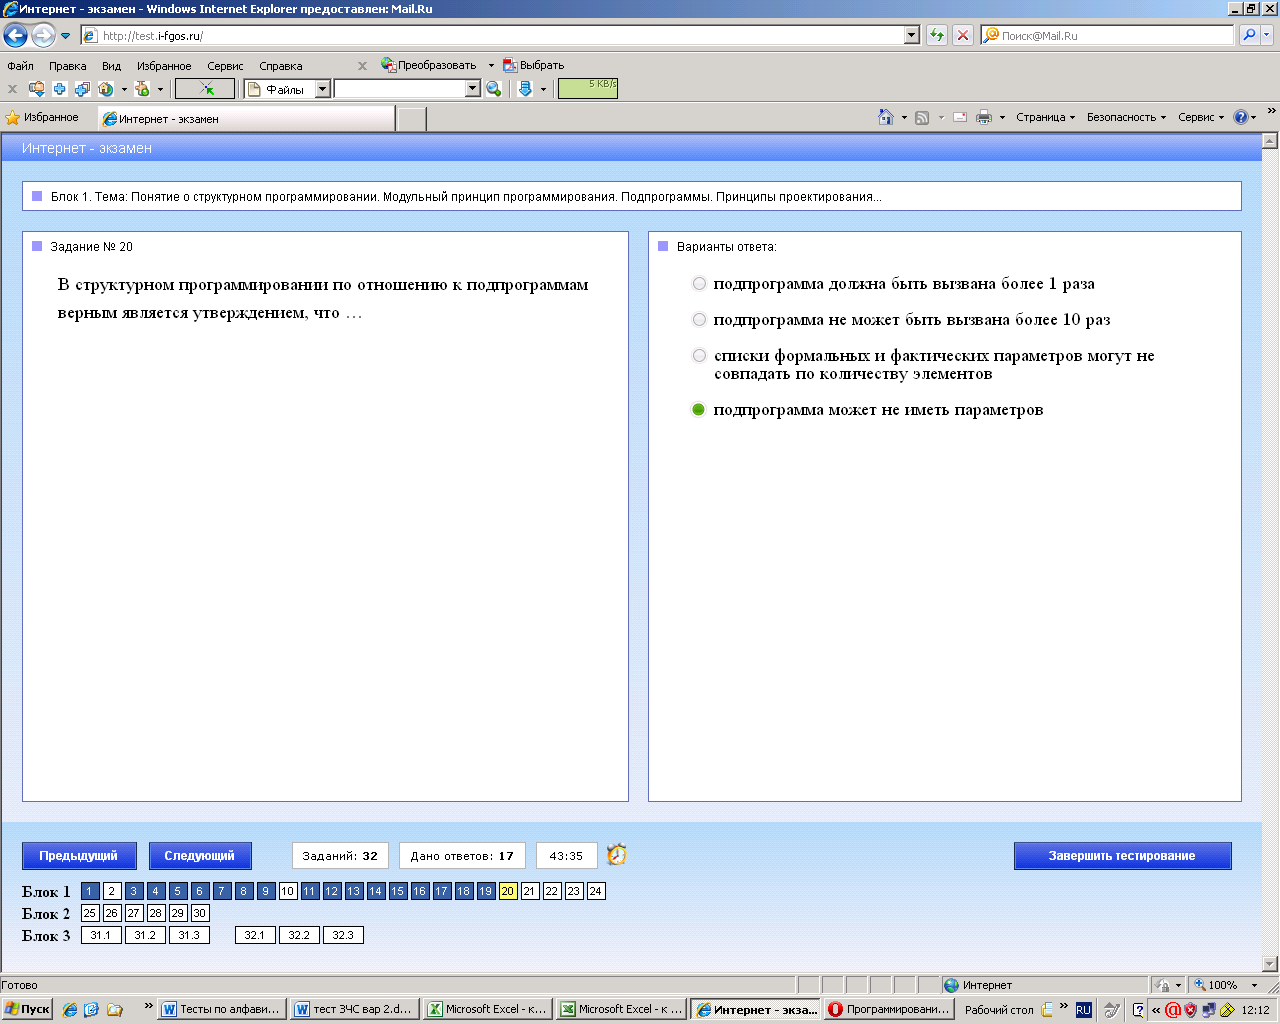Open the new blank tab button
Screen dimensions: 1280x1024
[412, 119]
